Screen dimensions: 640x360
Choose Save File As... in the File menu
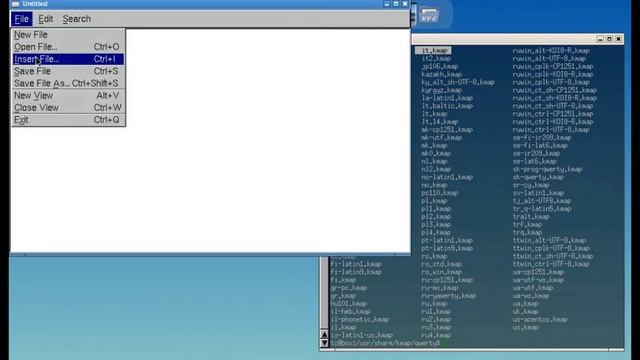(68, 83)
